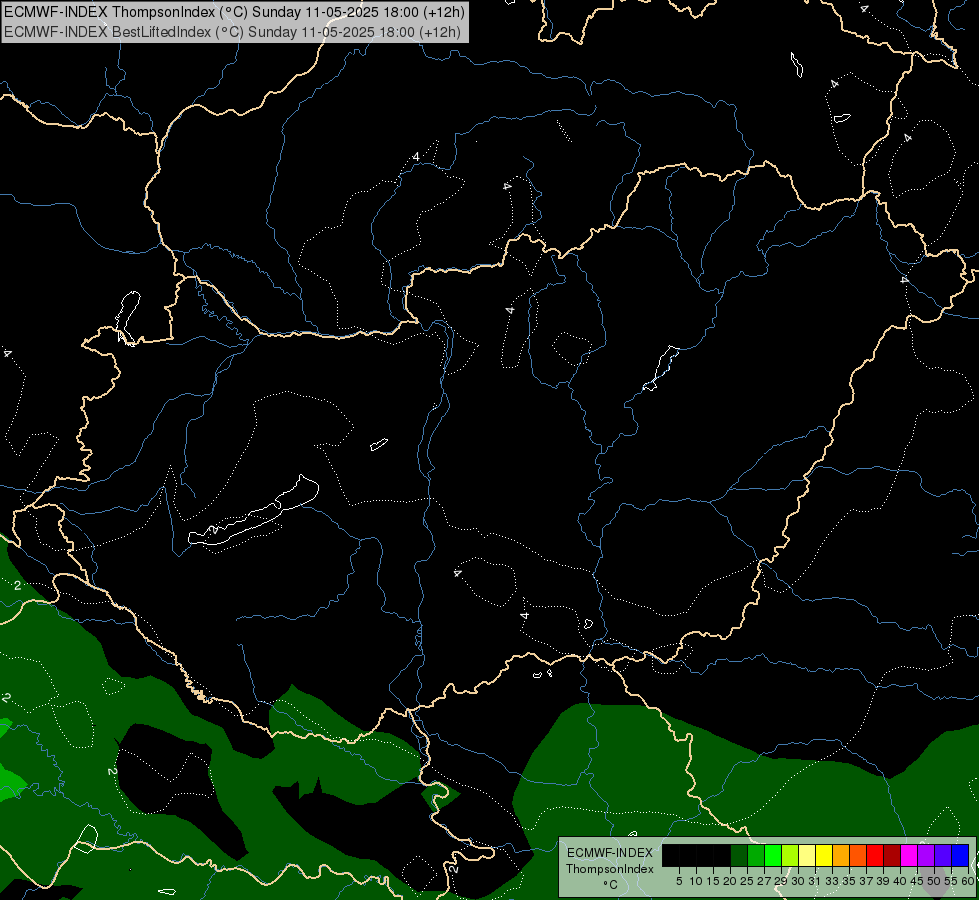Click the legend tick value 60

[x=968, y=881]
